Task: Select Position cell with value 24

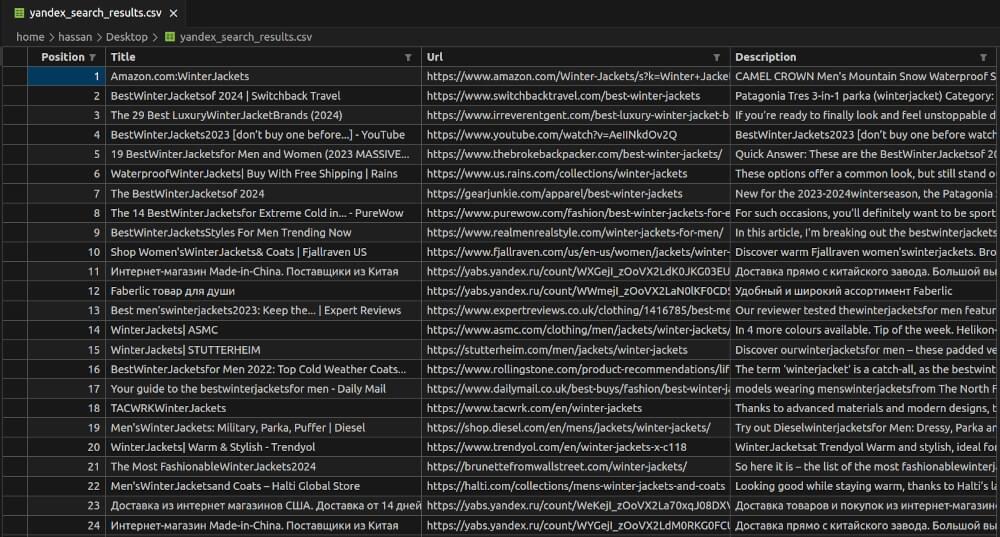Action: [x=66, y=526]
